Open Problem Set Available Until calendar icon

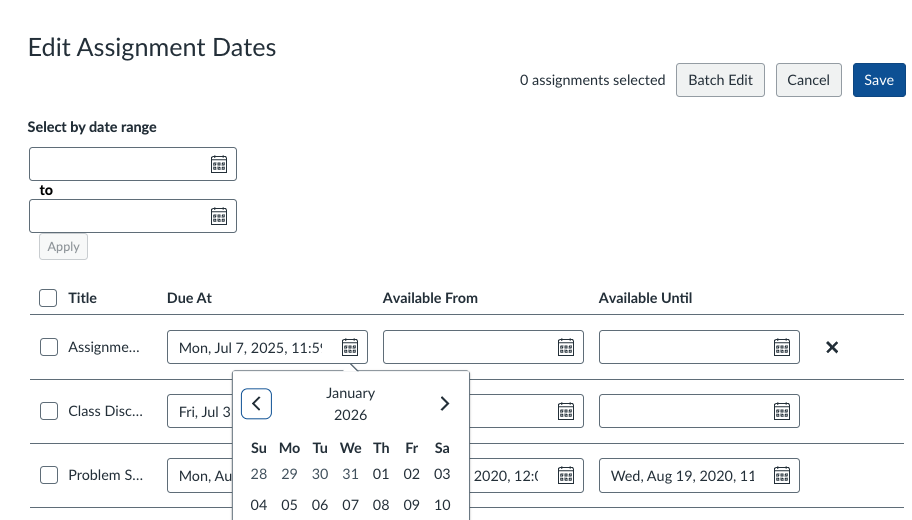point(782,476)
